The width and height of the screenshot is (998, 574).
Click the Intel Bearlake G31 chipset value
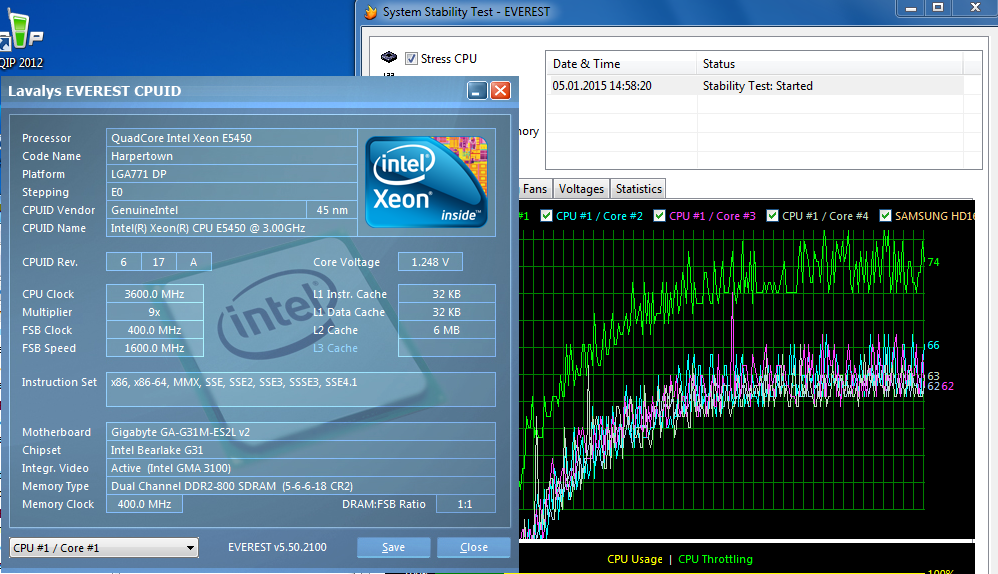pyautogui.click(x=300, y=450)
